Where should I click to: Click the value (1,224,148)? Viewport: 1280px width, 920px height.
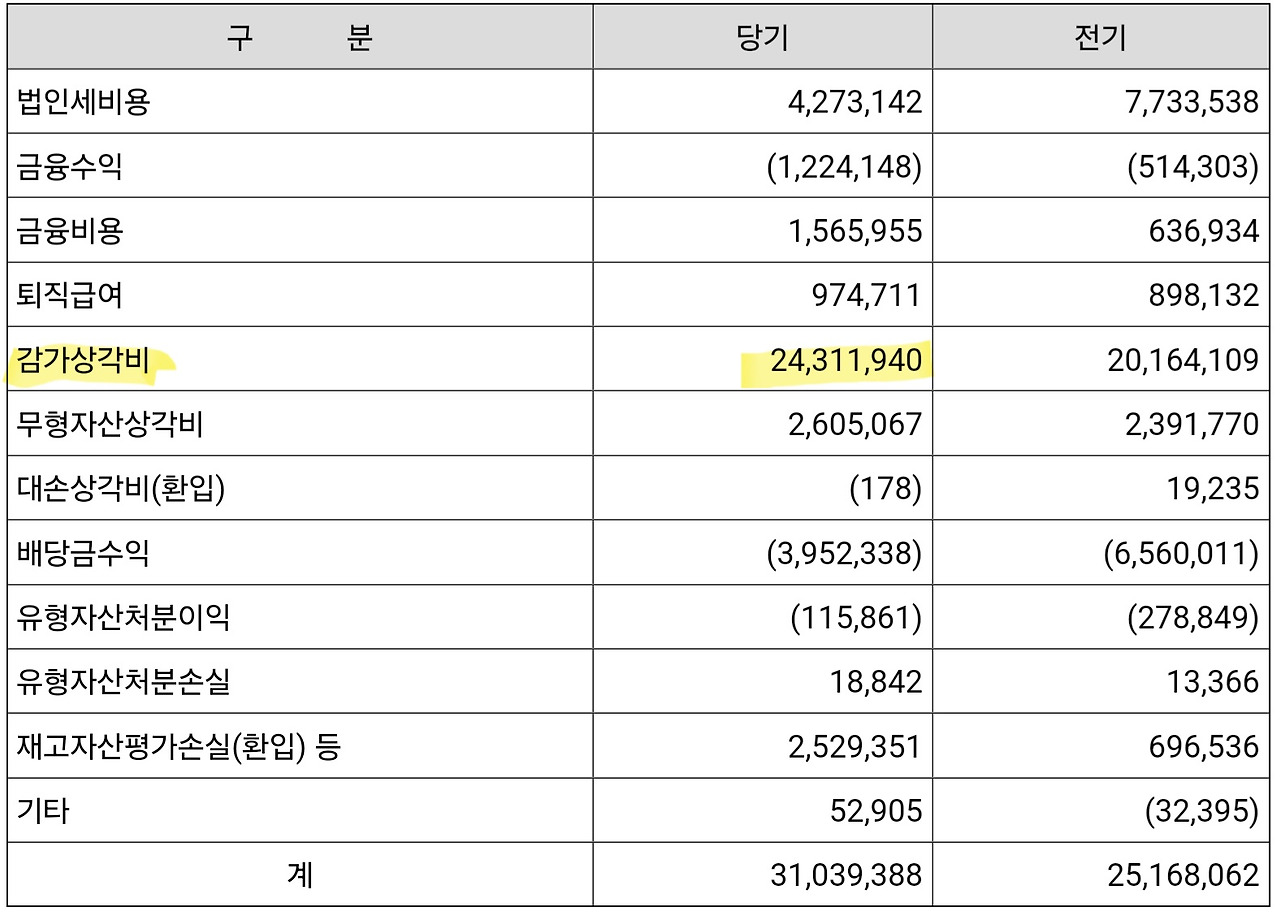pos(844,166)
